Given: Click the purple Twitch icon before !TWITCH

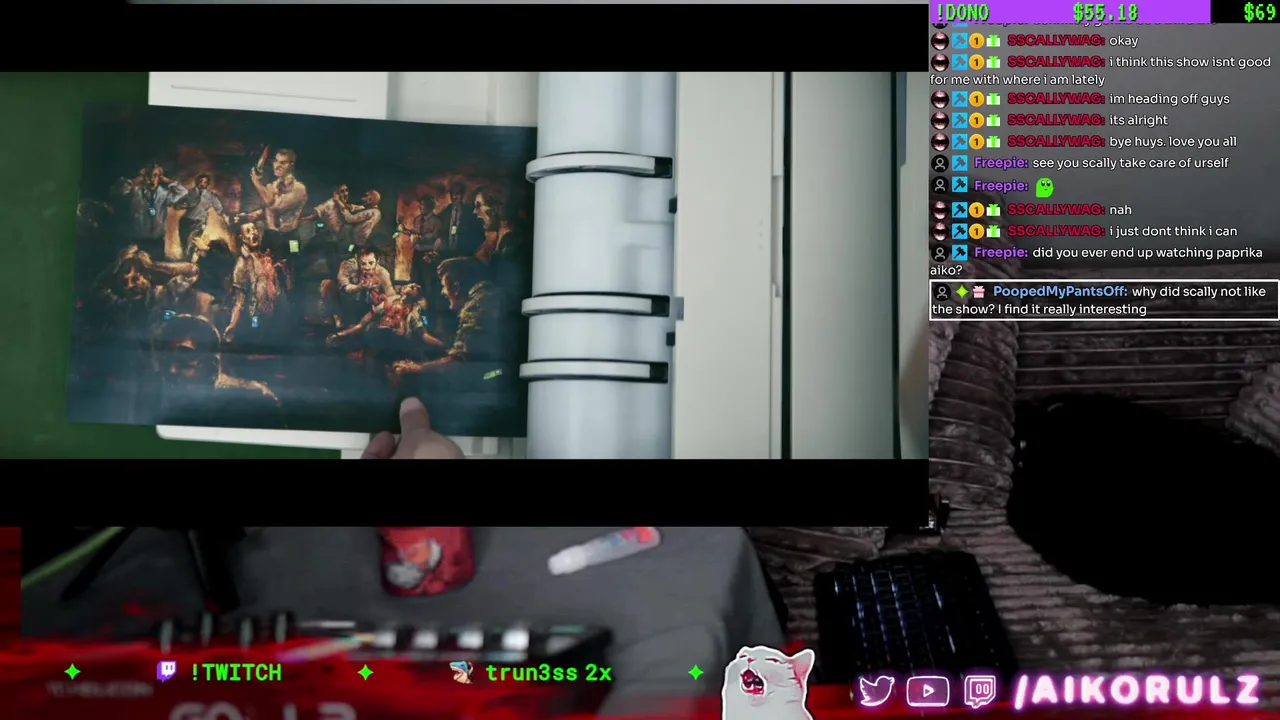Looking at the screenshot, I should click(167, 671).
